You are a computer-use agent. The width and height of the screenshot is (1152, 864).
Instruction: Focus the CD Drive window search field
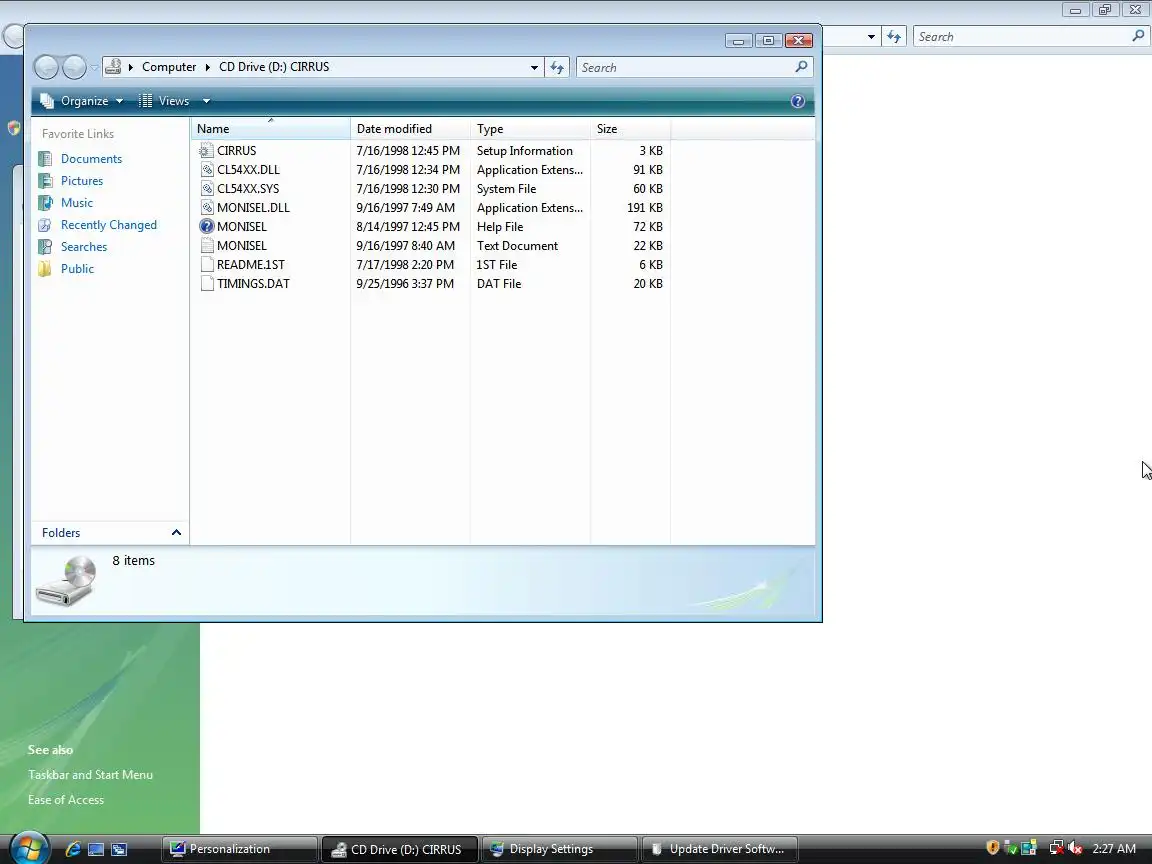[x=685, y=68]
